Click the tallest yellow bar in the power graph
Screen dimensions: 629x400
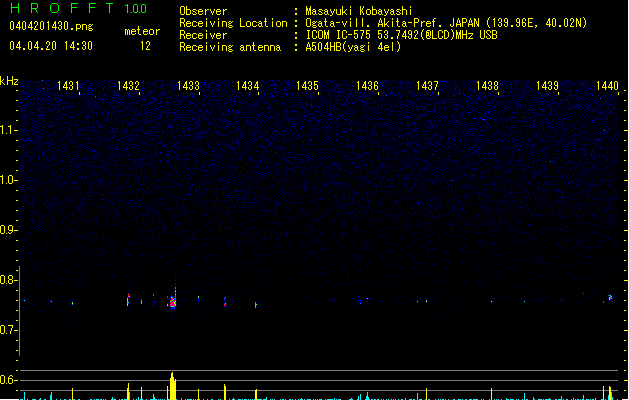[x=172, y=386]
